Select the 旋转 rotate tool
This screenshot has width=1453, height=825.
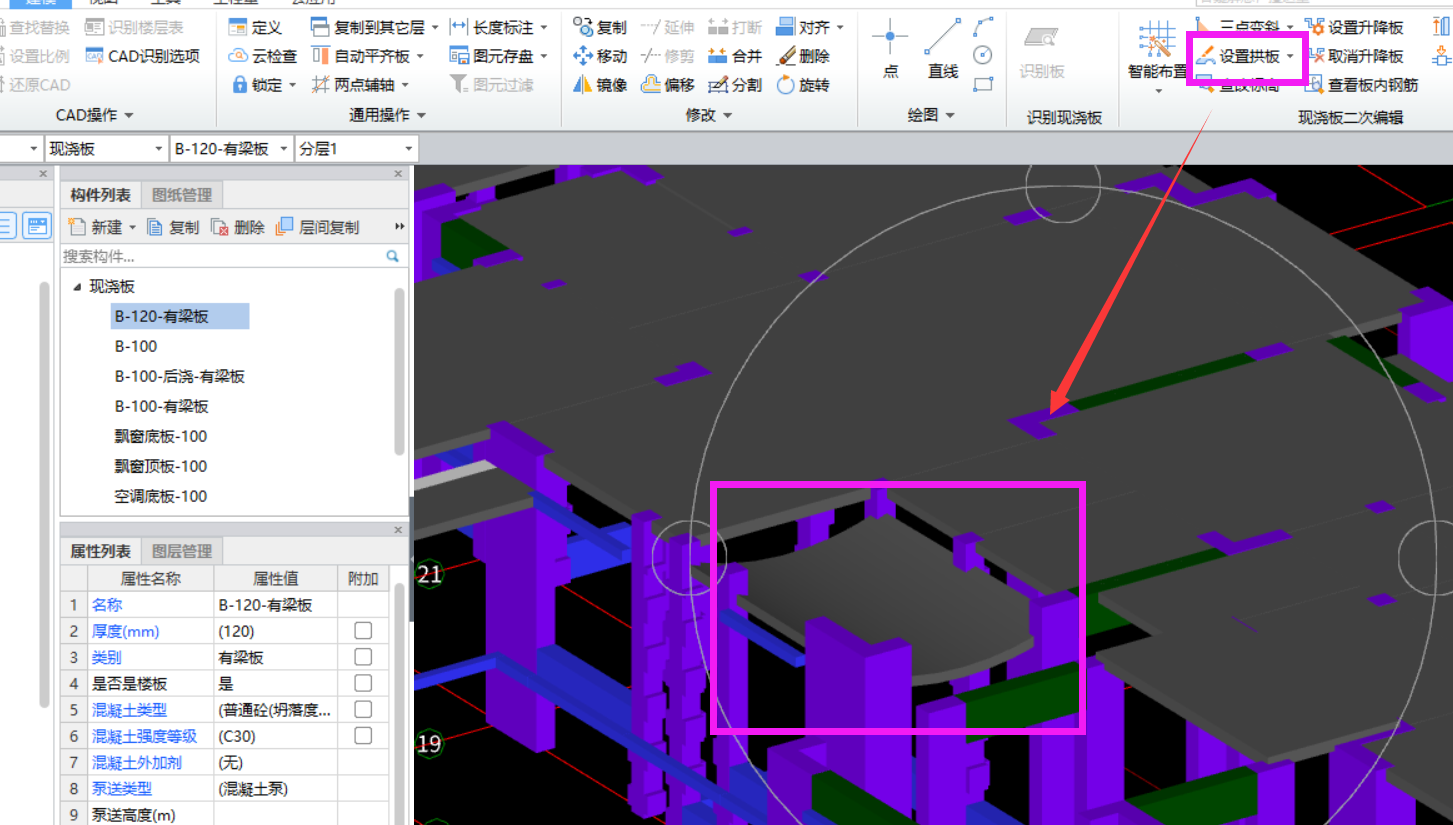[802, 85]
